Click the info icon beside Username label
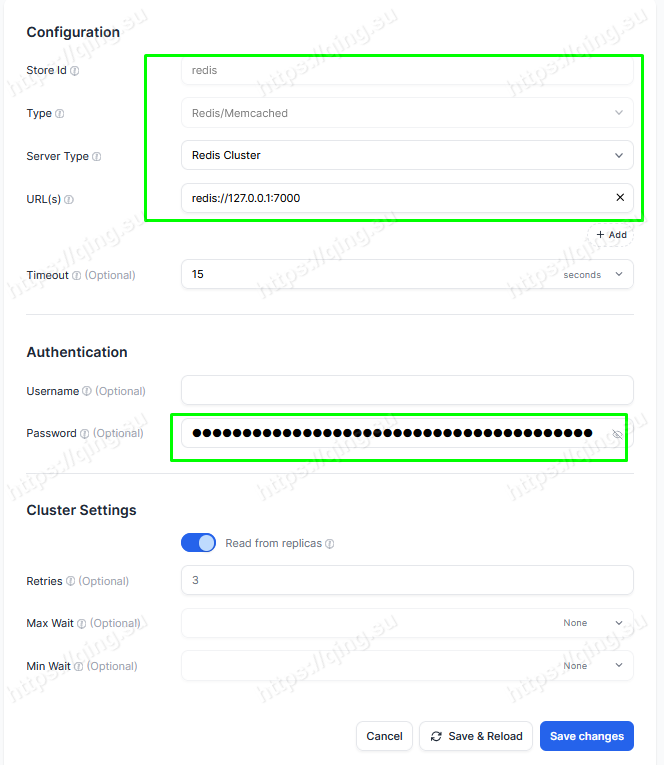Viewport: 664px width, 765px height. (87, 391)
